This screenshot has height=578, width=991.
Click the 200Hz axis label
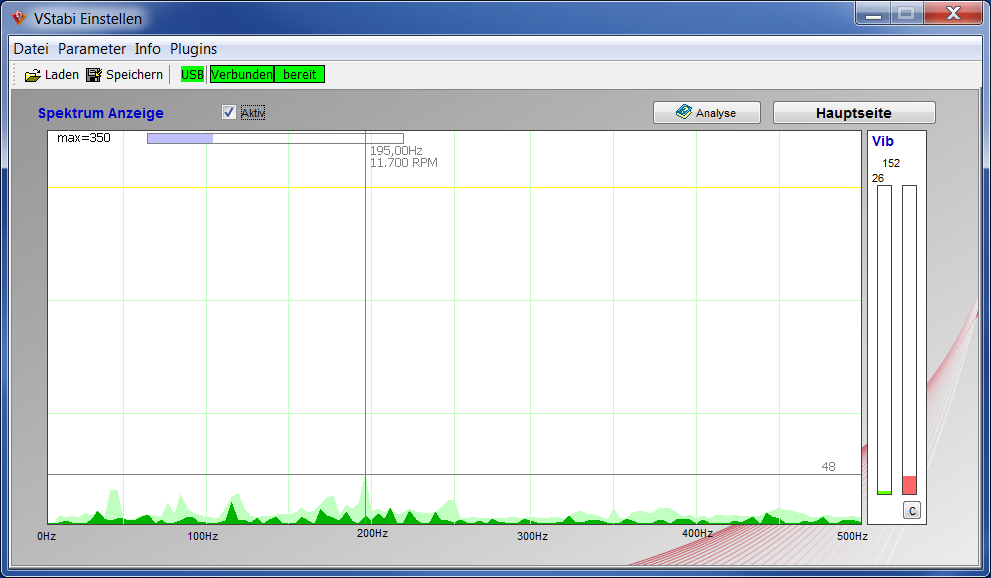click(372, 533)
